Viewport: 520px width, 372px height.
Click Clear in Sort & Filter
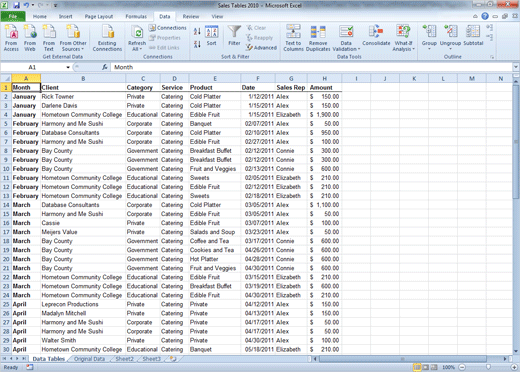(256, 28)
